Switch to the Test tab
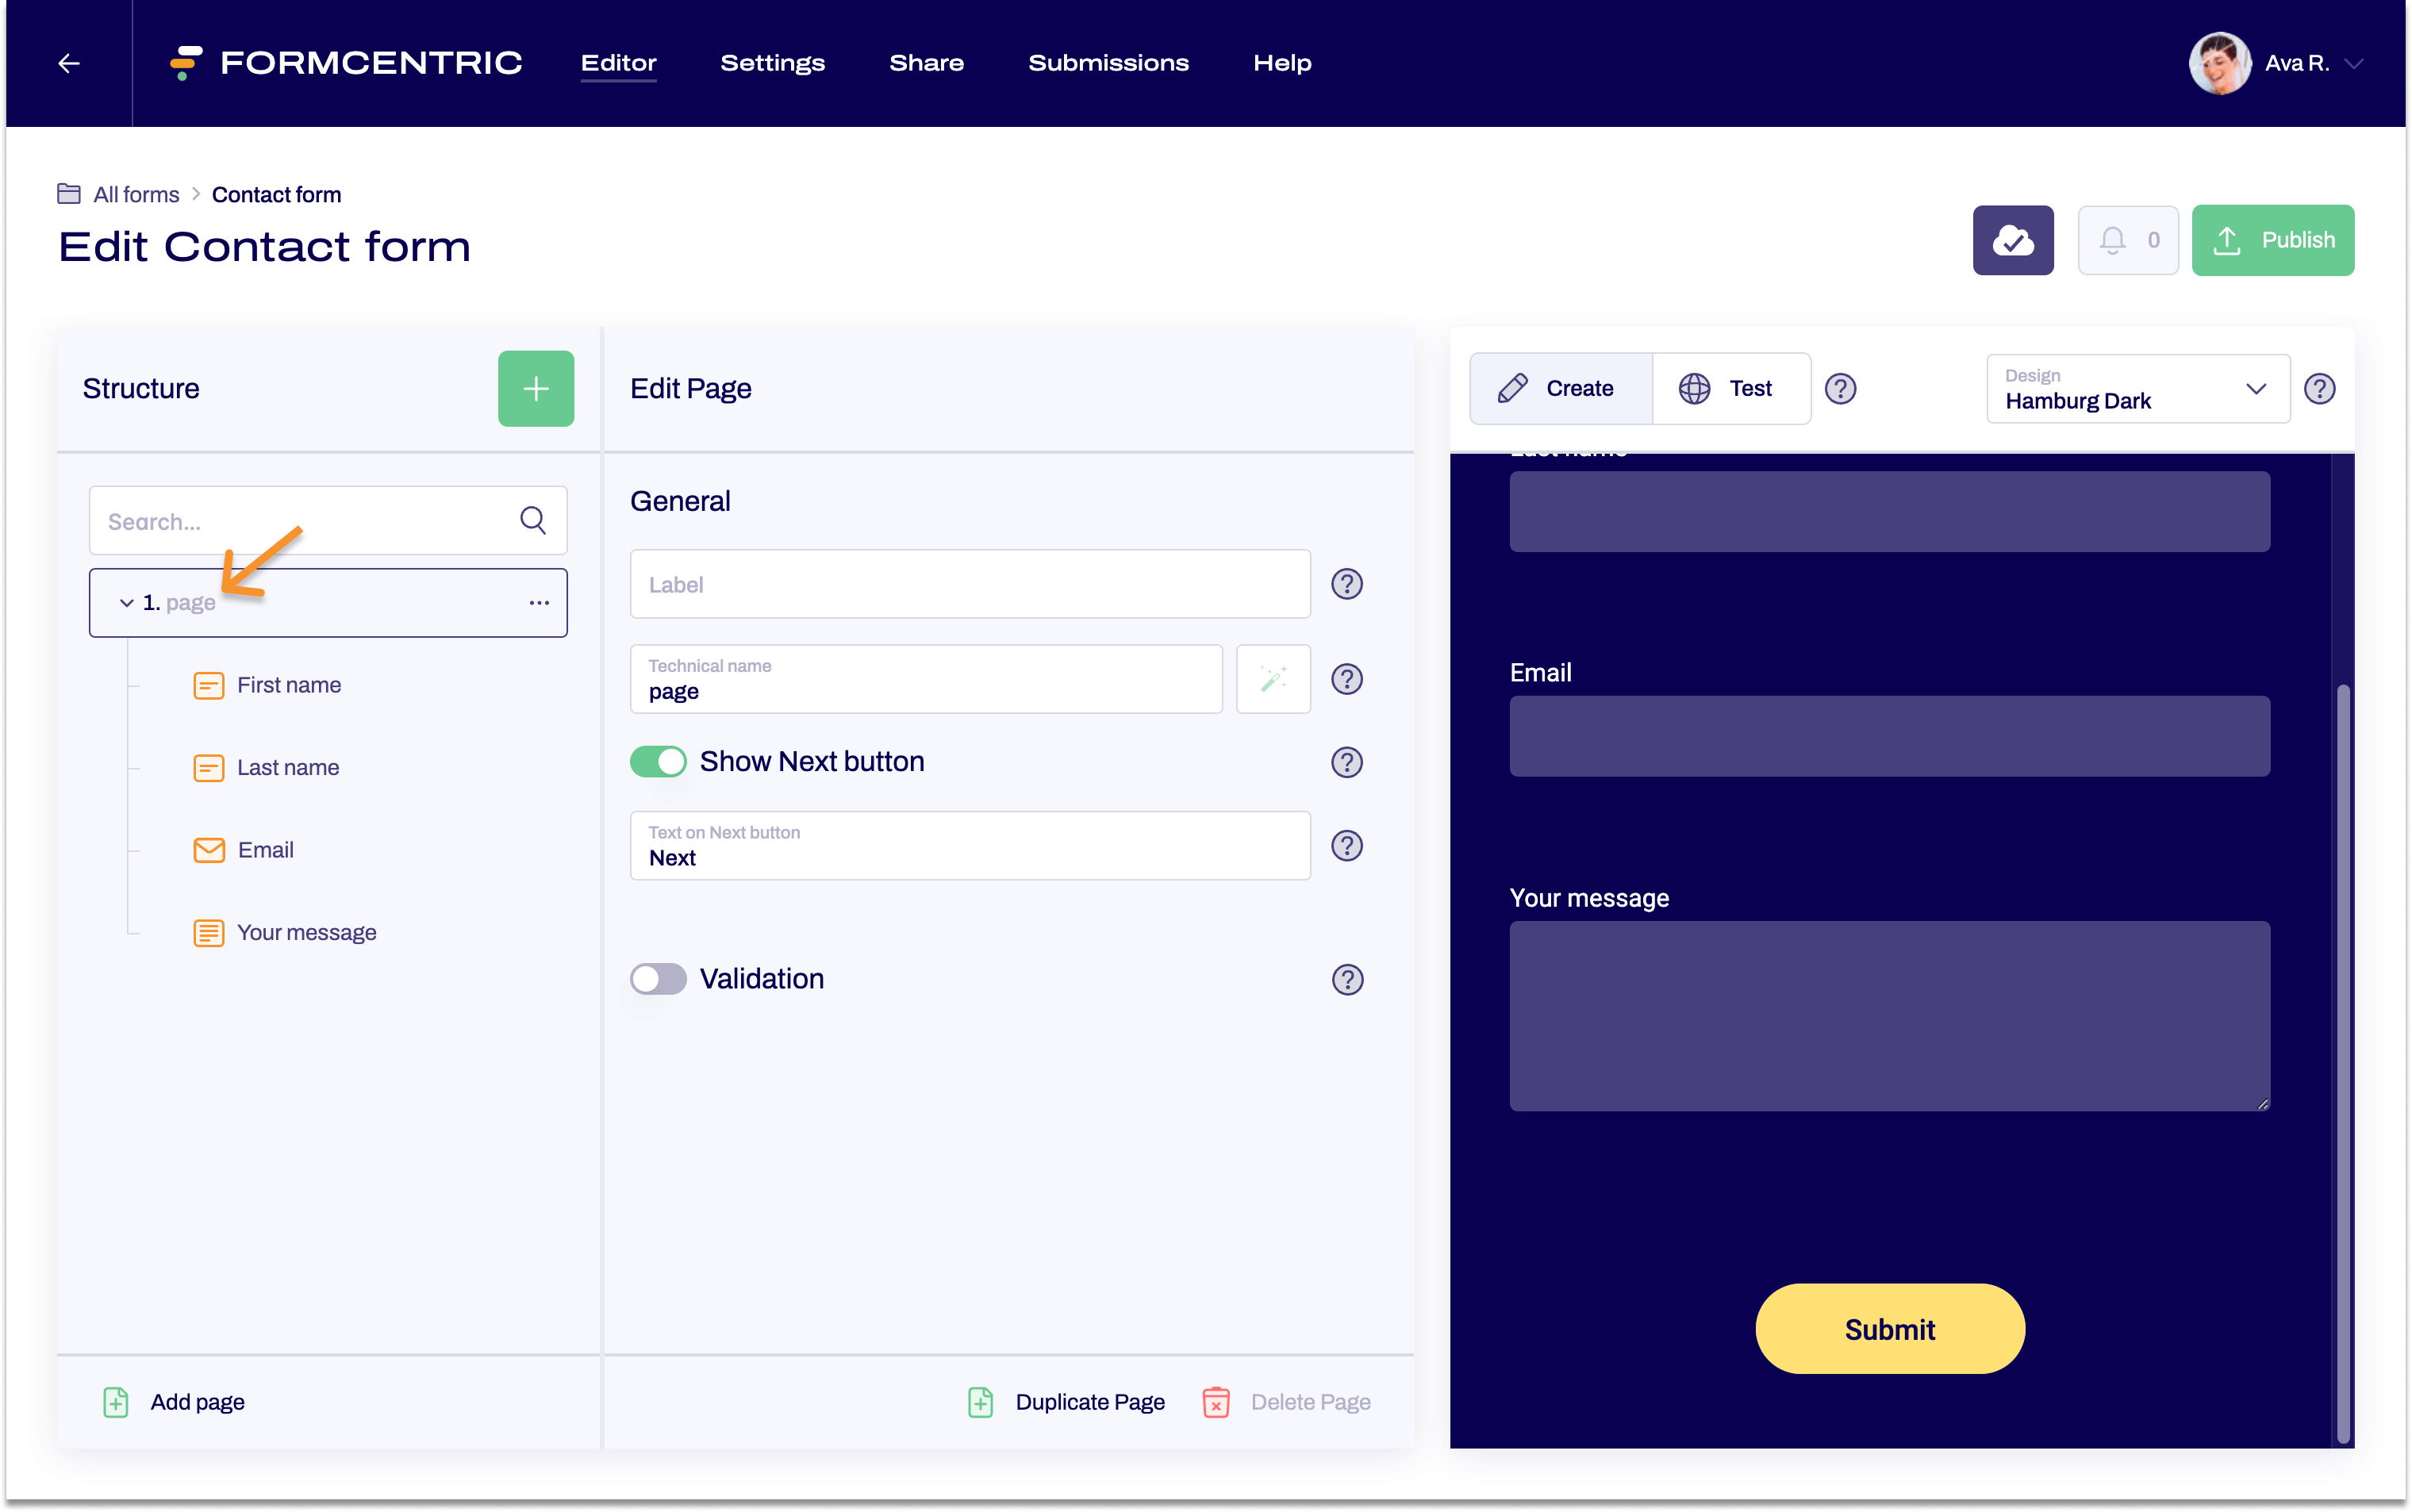 click(x=1731, y=388)
